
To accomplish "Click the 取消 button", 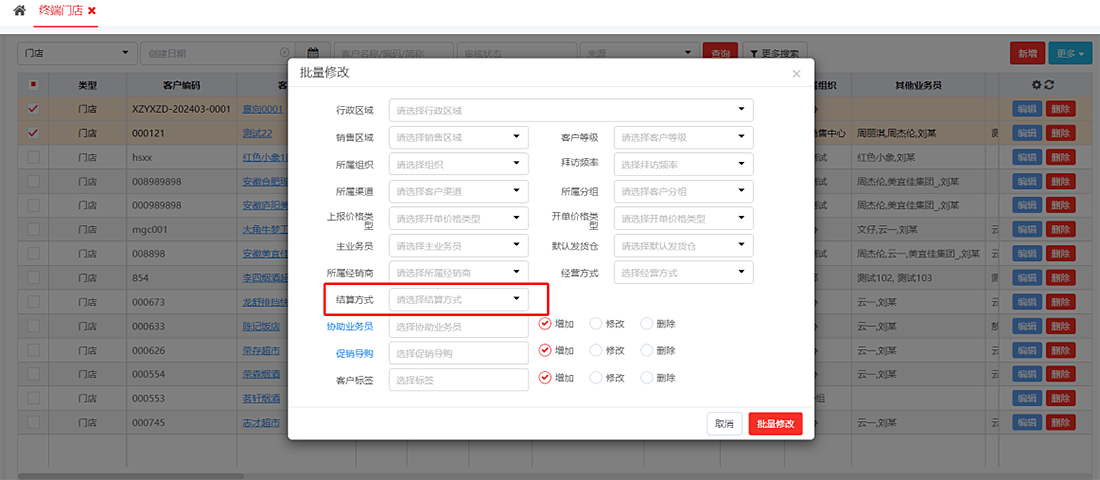I will [724, 424].
